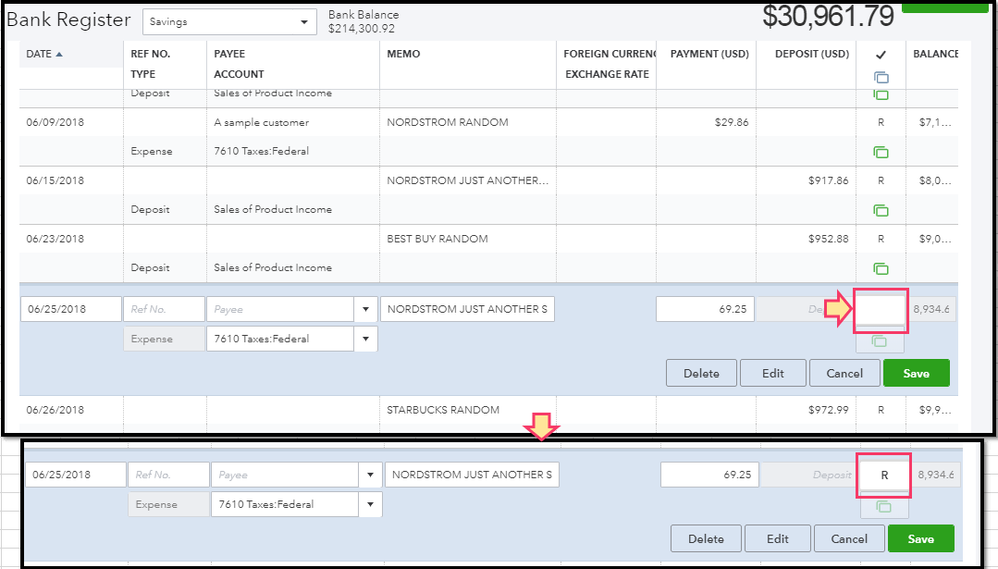Viewport: 998px width, 569px height.
Task: Click the Bank Balance $214,300.92 text
Action: coord(363,22)
